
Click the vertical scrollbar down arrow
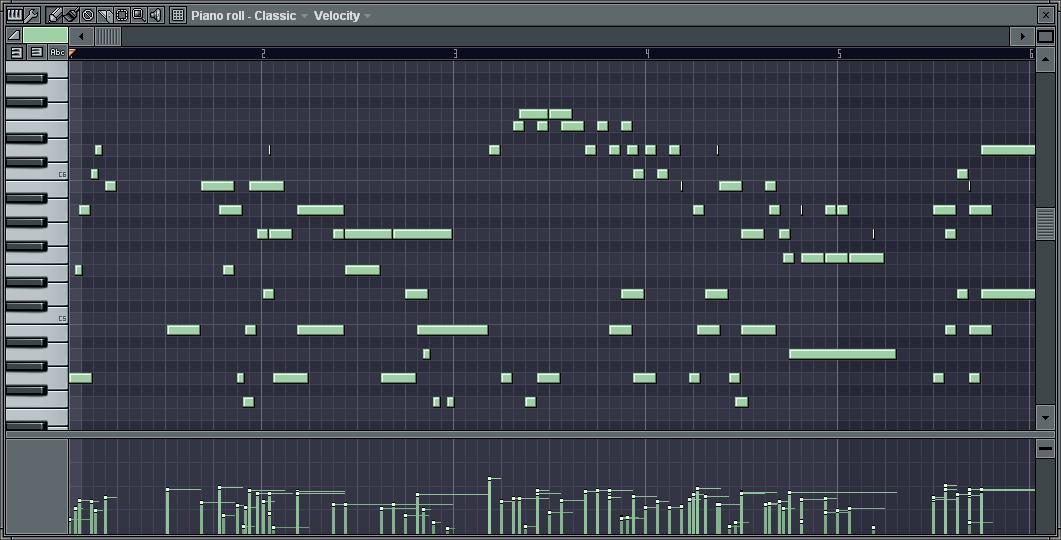1045,417
